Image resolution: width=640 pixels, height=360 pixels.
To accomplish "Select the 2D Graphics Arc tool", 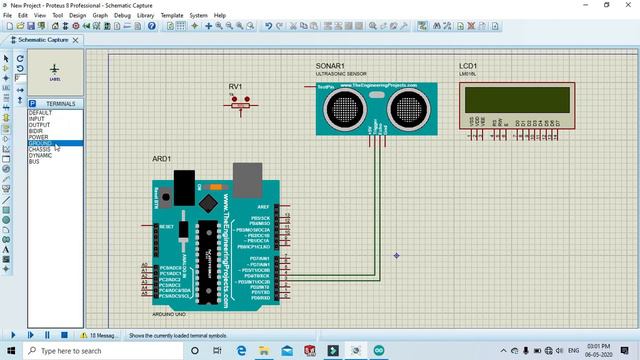I will (6, 230).
